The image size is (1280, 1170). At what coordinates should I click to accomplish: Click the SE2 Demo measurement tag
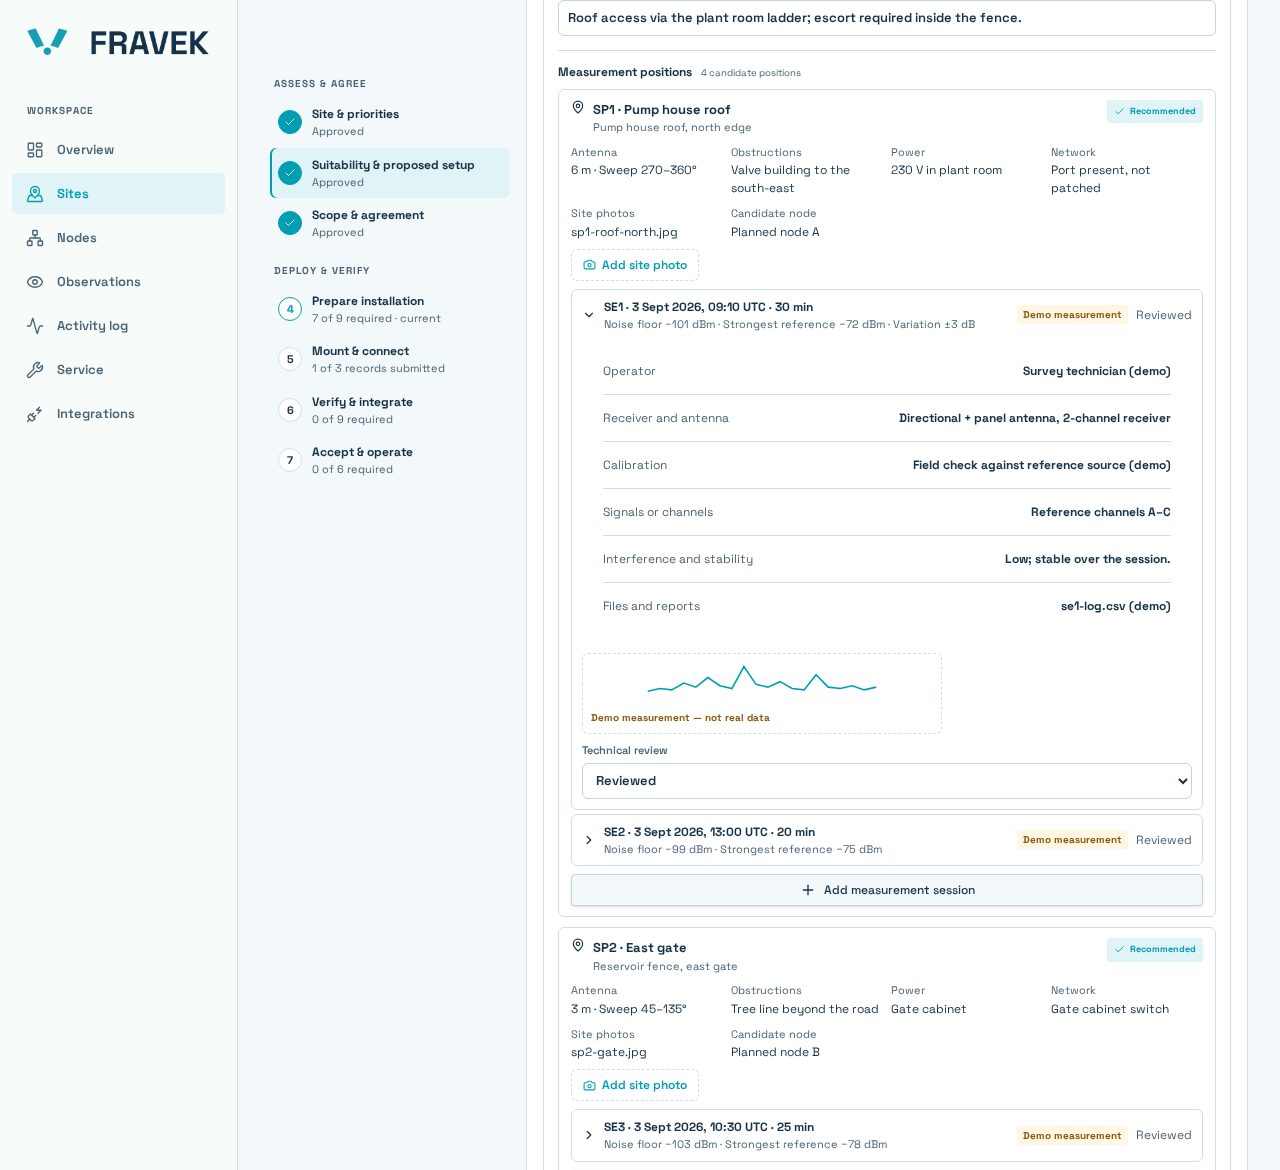[x=1072, y=840]
